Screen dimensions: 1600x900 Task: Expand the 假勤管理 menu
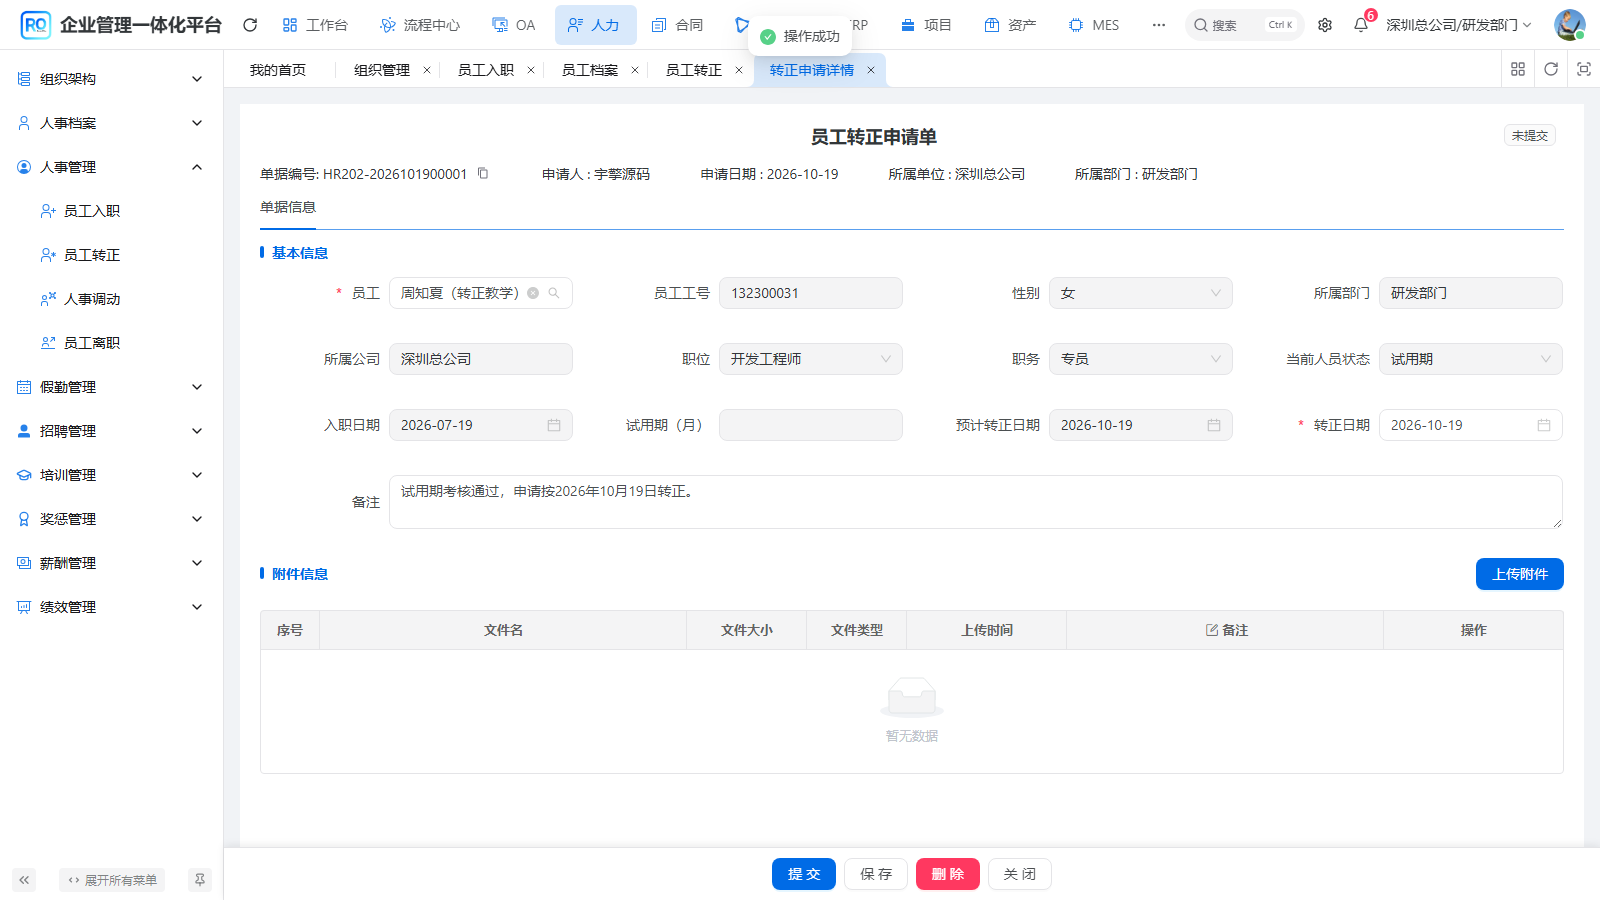click(111, 387)
